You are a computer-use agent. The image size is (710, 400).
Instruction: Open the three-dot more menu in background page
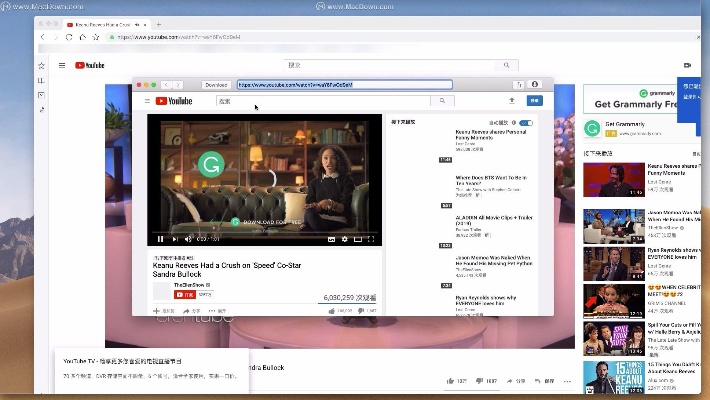click(x=567, y=381)
